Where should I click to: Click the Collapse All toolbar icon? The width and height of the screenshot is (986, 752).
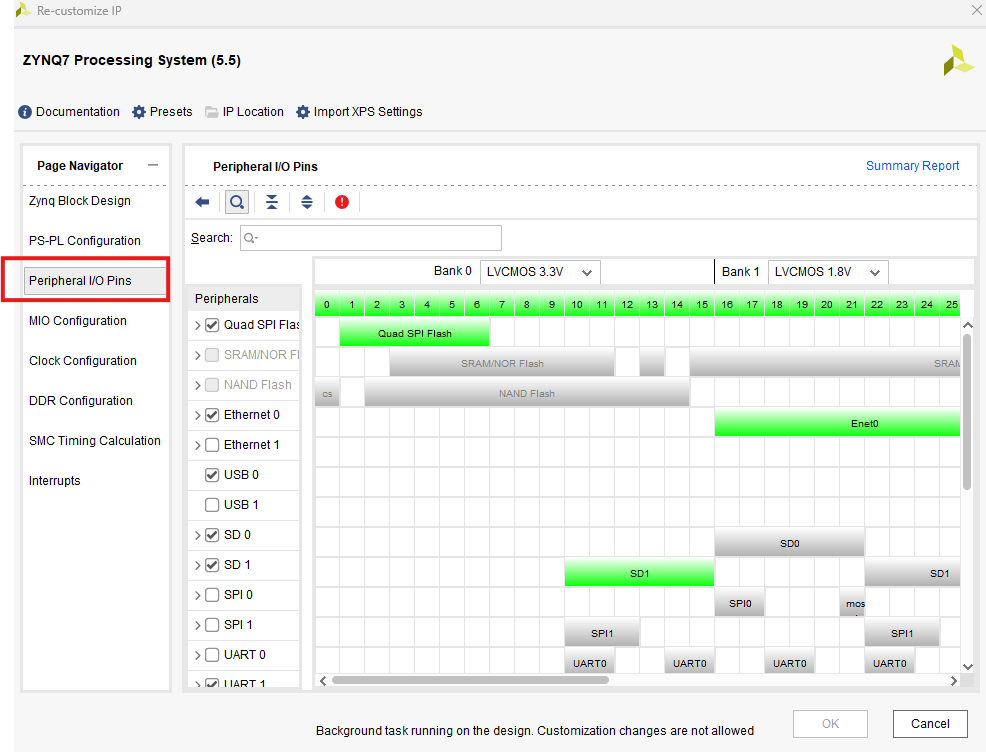coord(272,202)
